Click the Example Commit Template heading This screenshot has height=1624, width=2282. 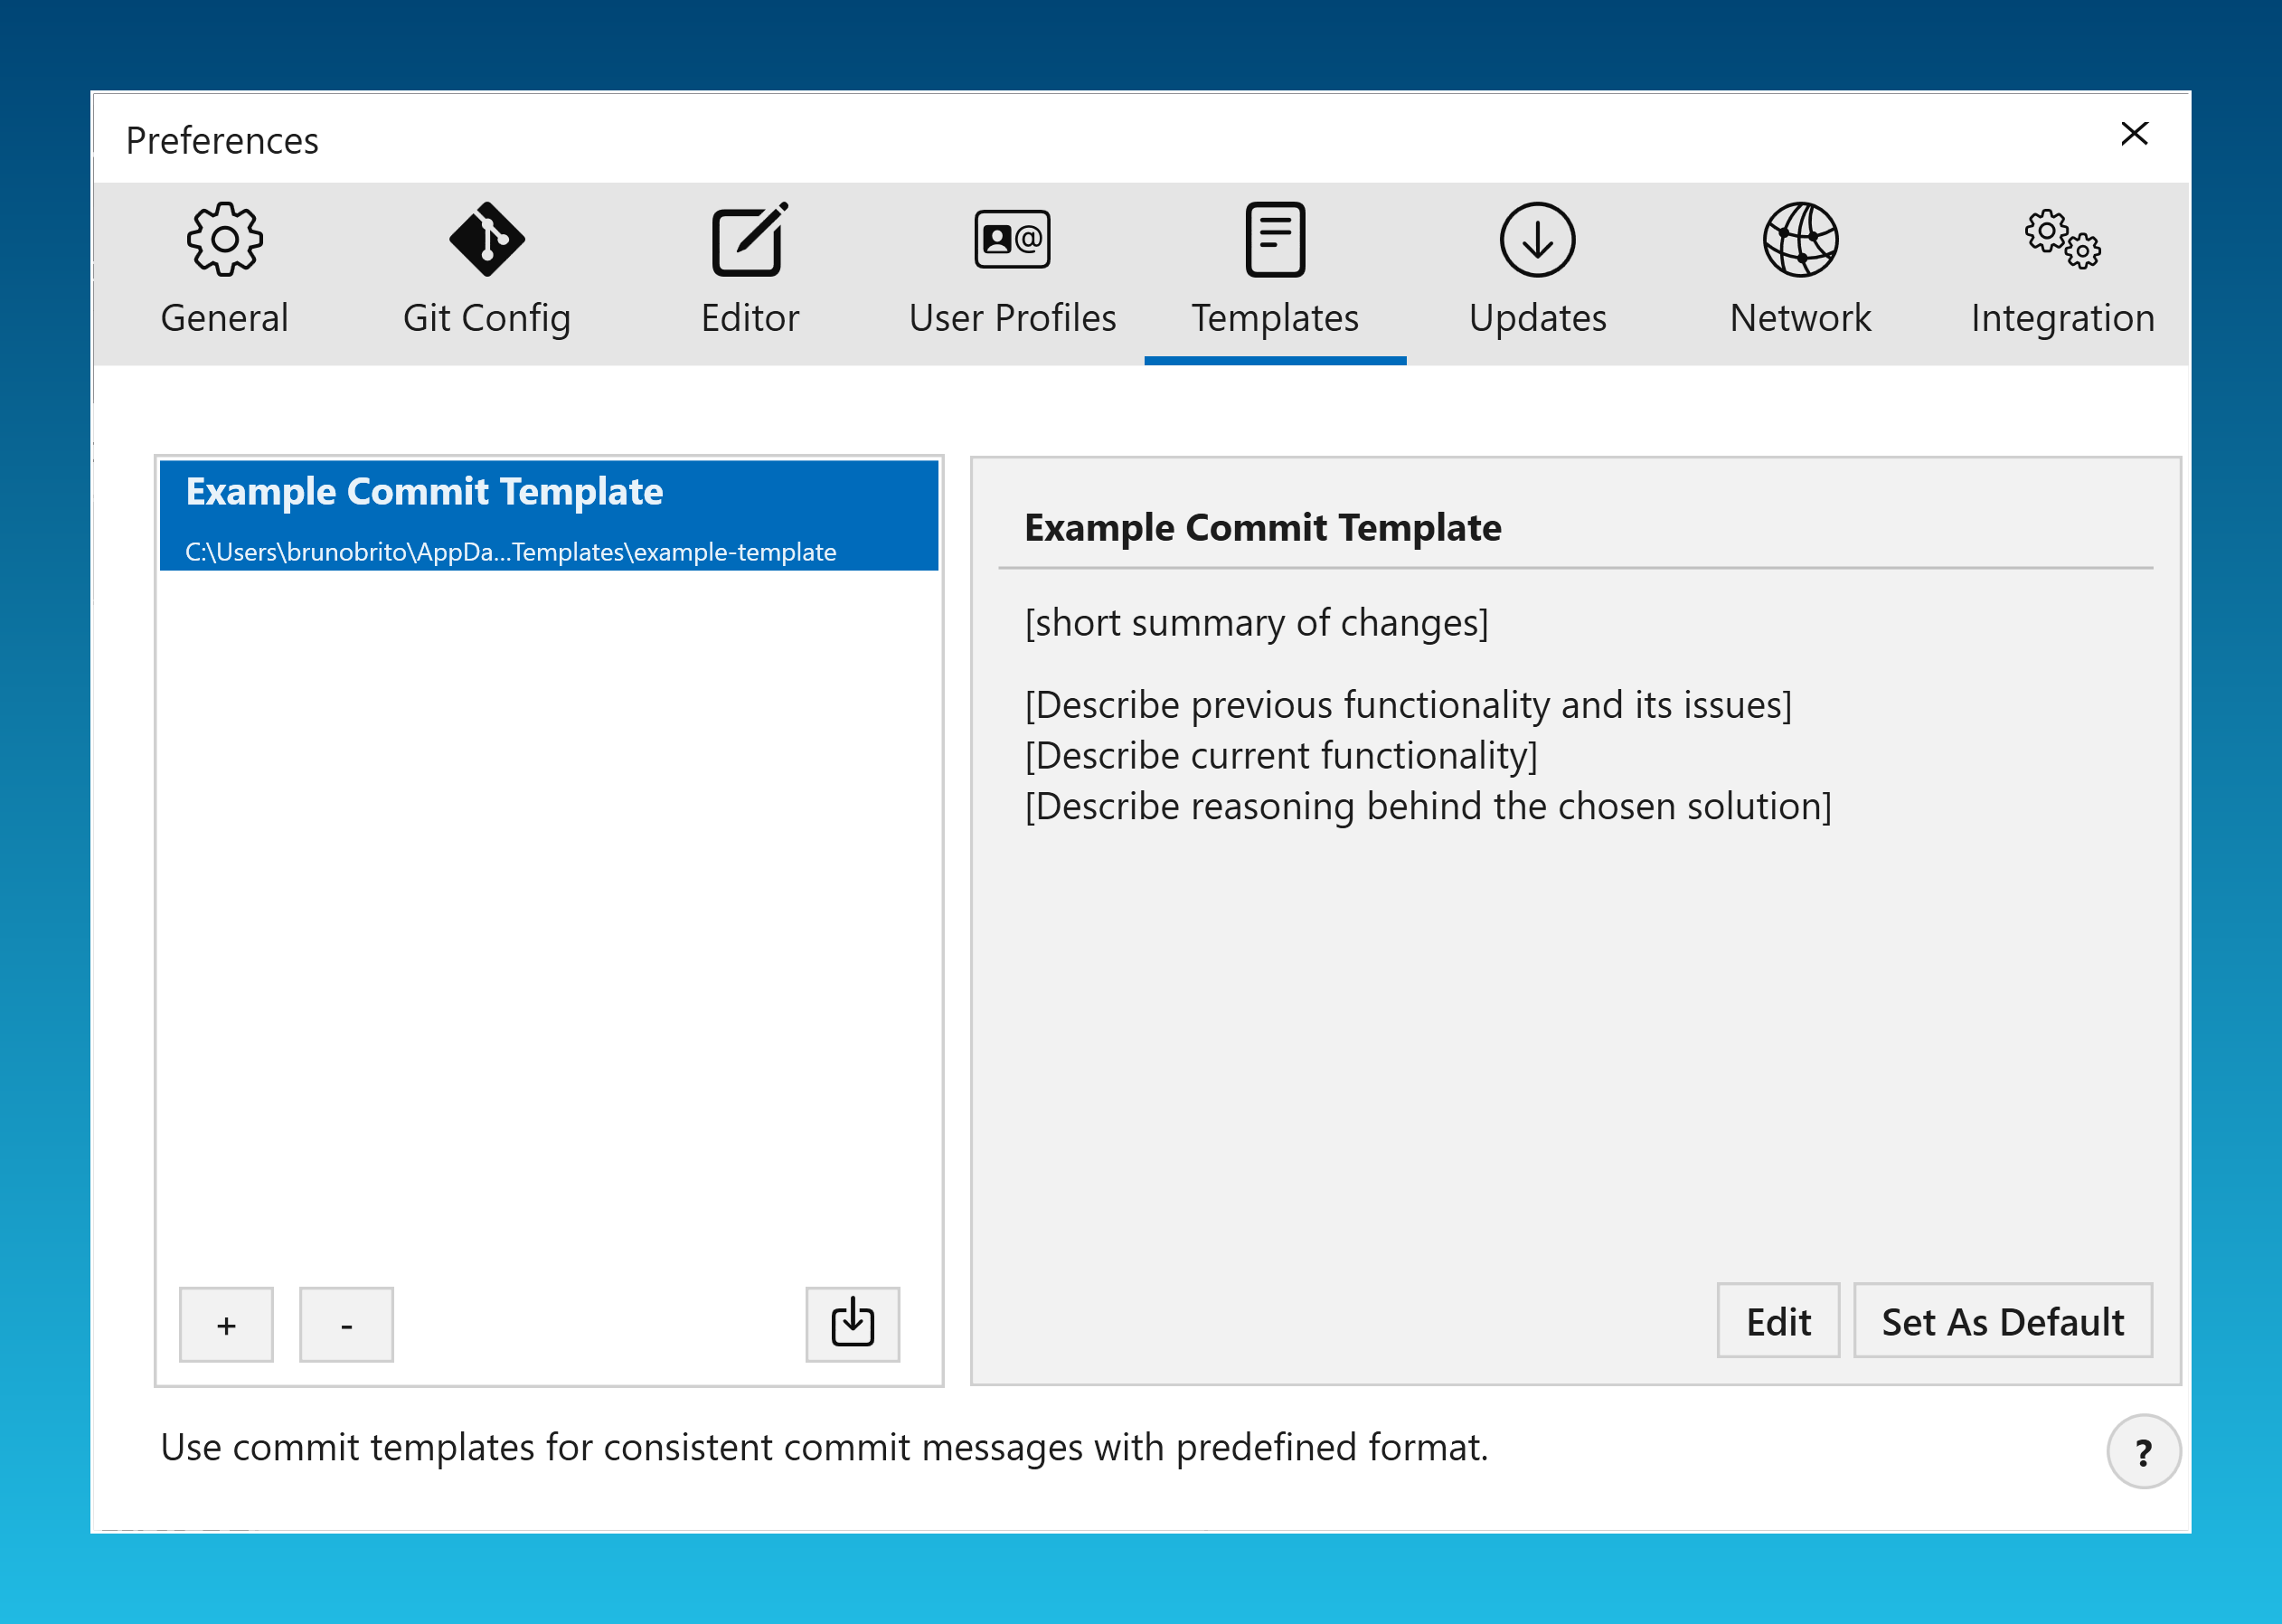(1263, 527)
